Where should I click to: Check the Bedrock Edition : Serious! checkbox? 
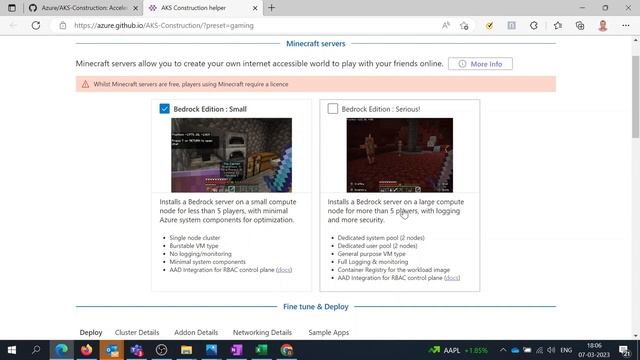333,109
